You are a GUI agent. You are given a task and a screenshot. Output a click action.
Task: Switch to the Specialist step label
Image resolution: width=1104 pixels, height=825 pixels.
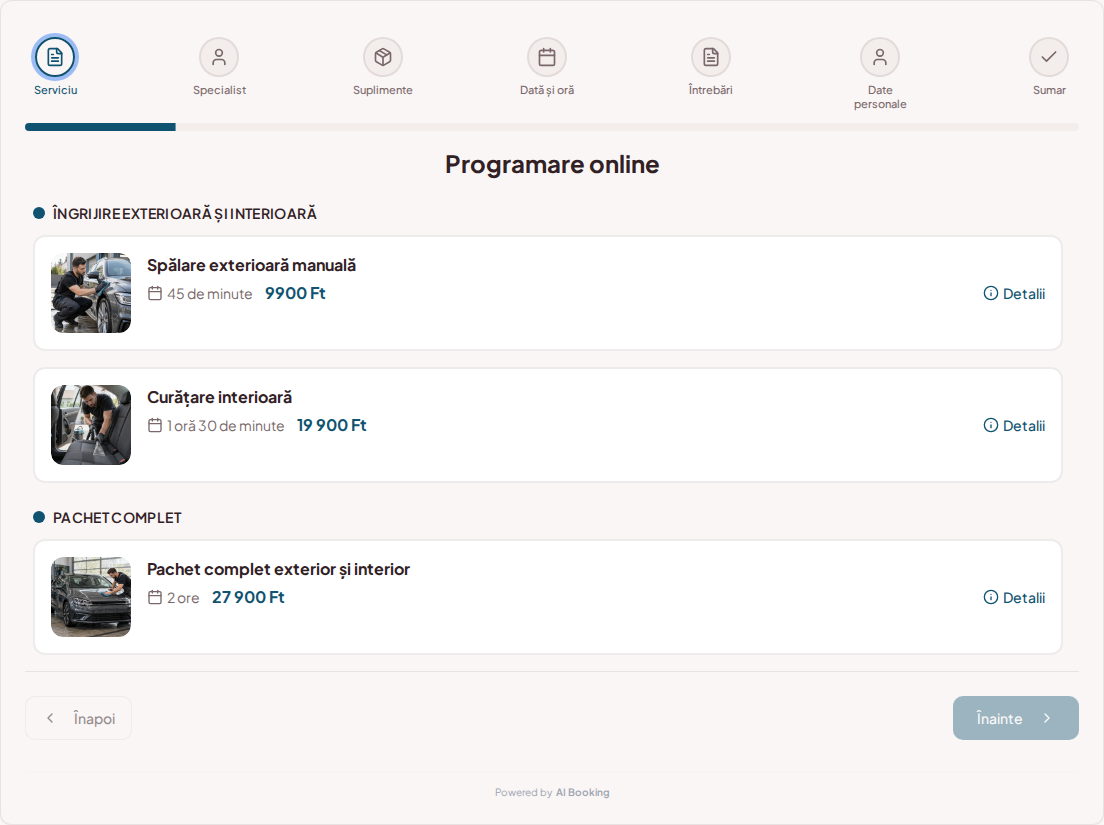(x=220, y=90)
